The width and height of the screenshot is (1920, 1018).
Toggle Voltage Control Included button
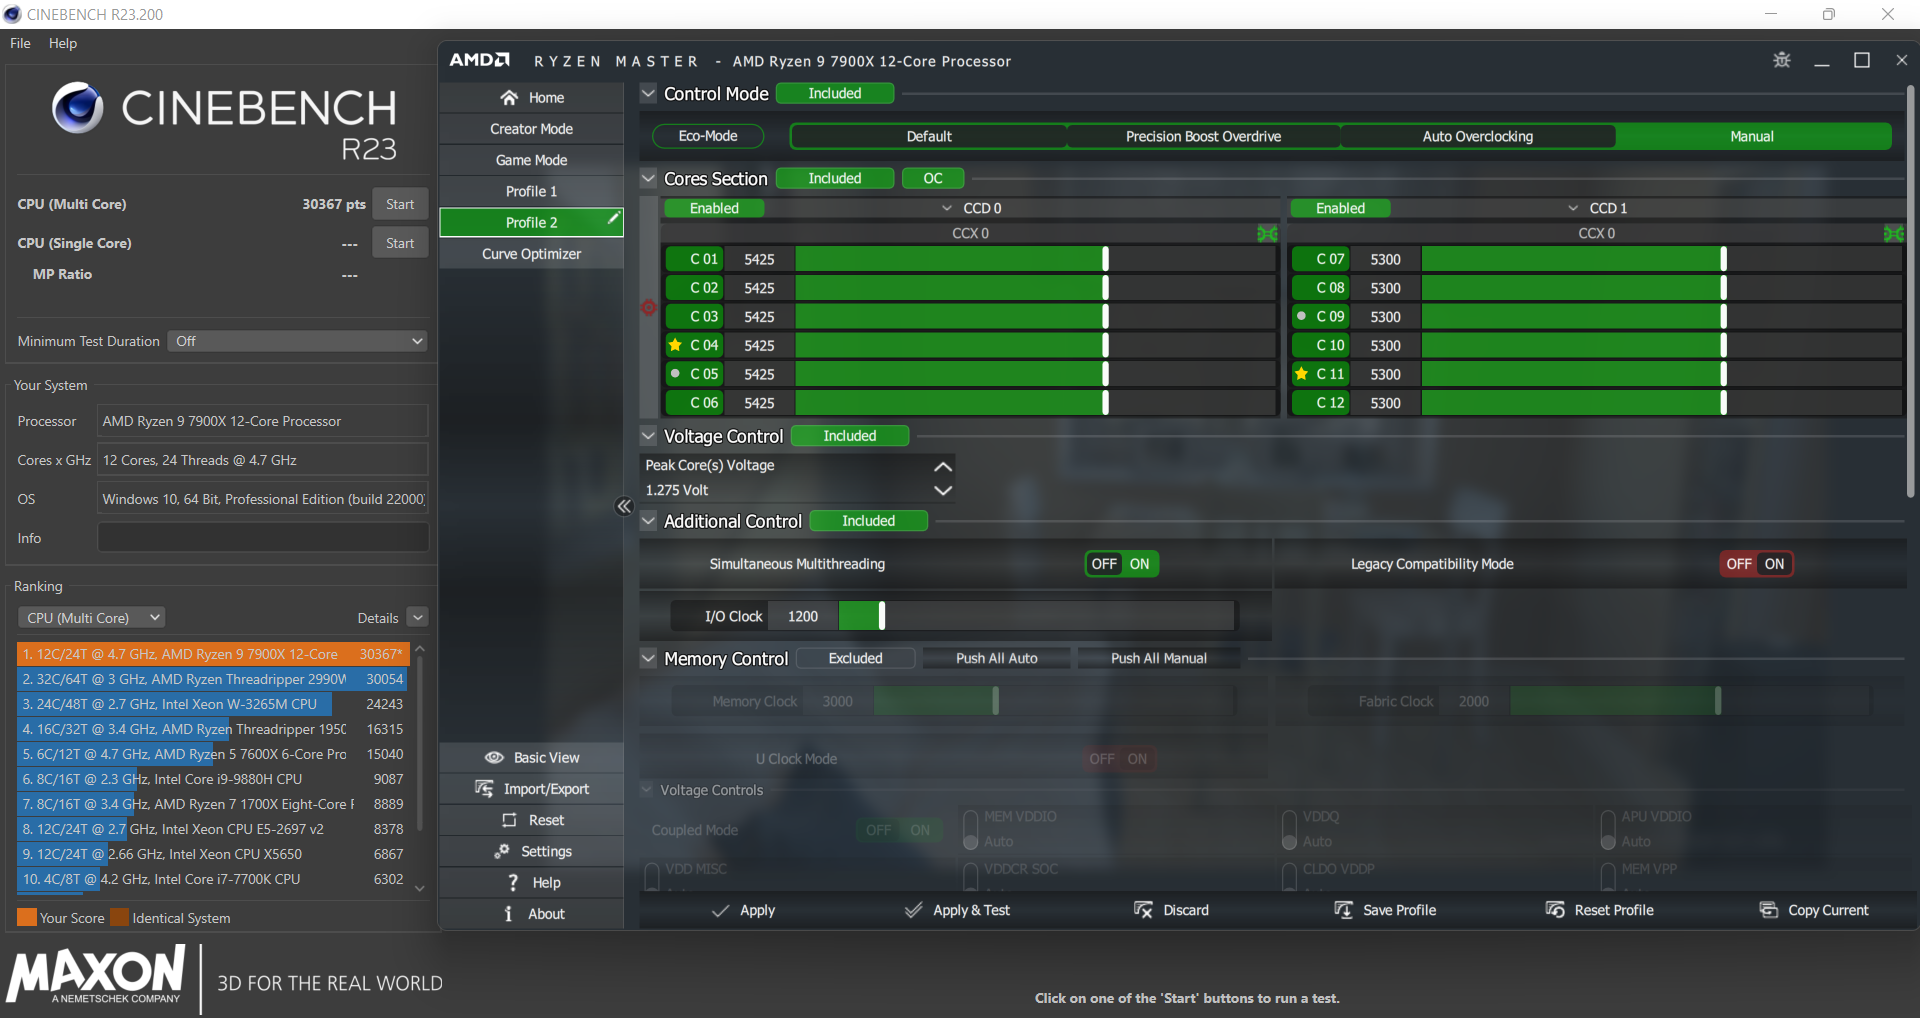(850, 436)
